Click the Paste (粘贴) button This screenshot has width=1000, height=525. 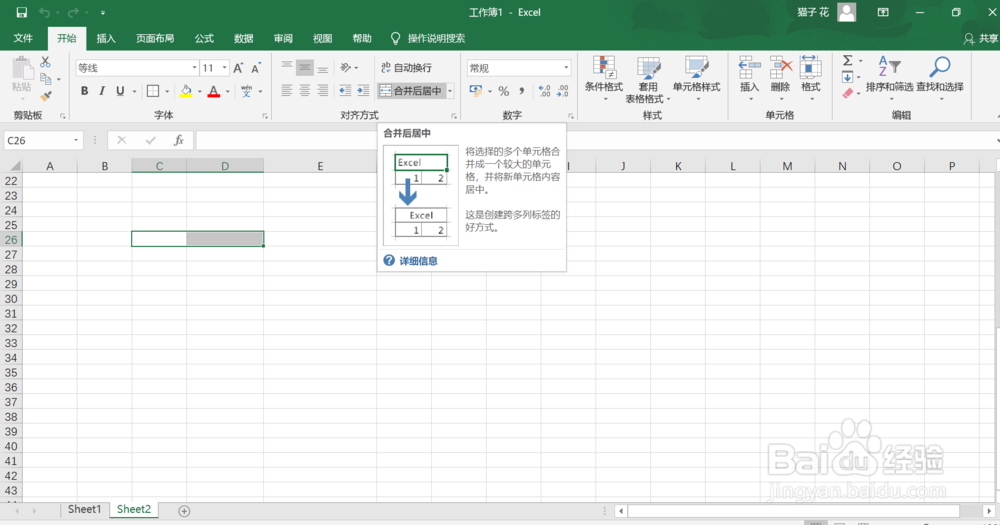(x=22, y=77)
